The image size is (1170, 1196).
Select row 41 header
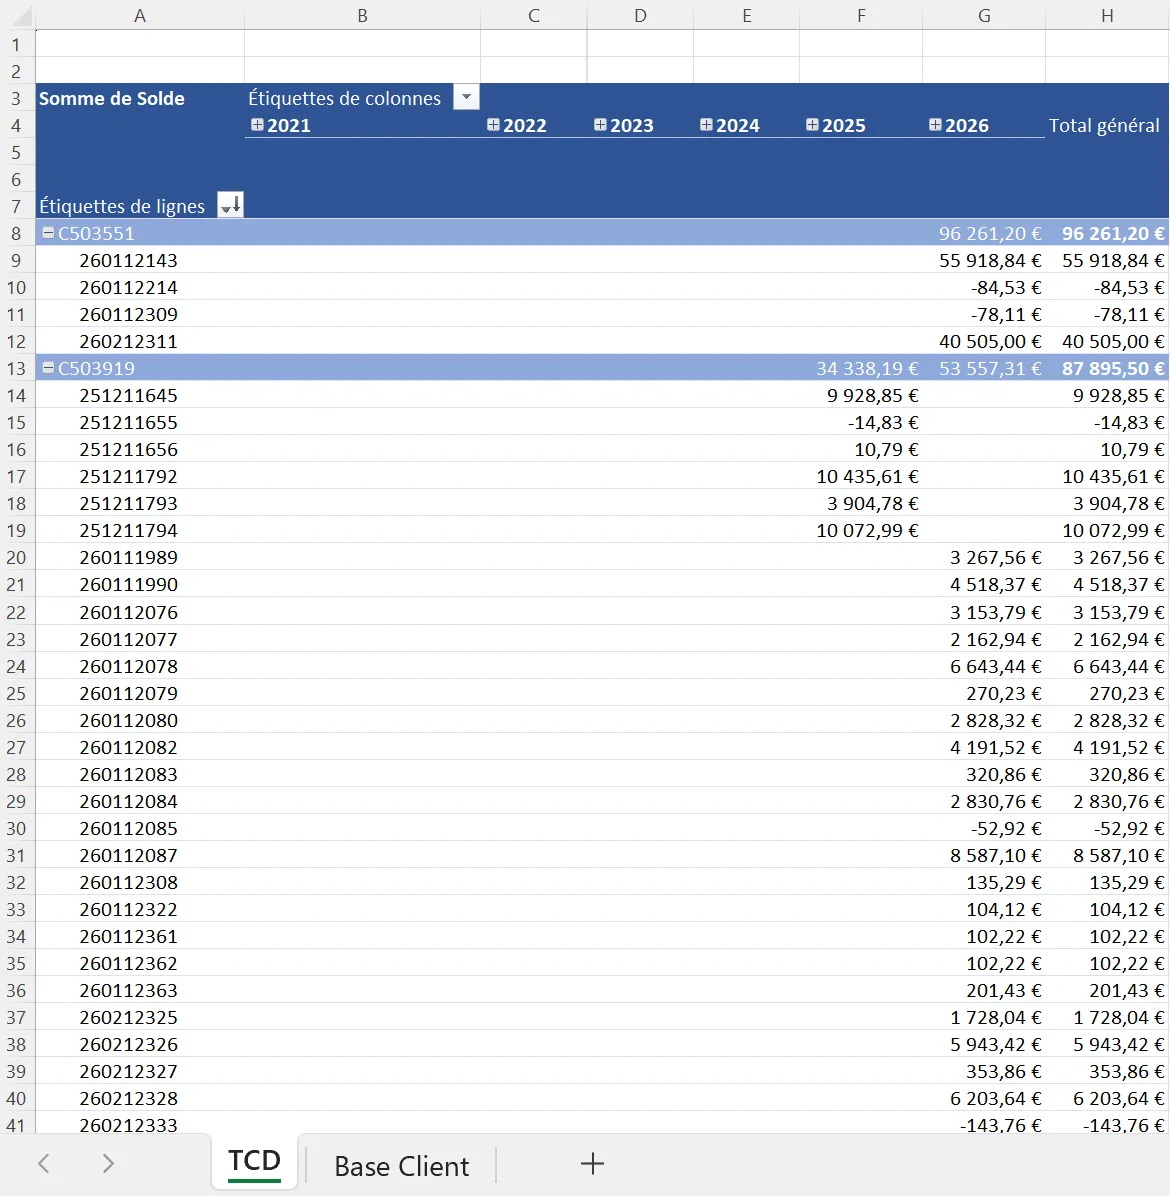click(x=17, y=1124)
